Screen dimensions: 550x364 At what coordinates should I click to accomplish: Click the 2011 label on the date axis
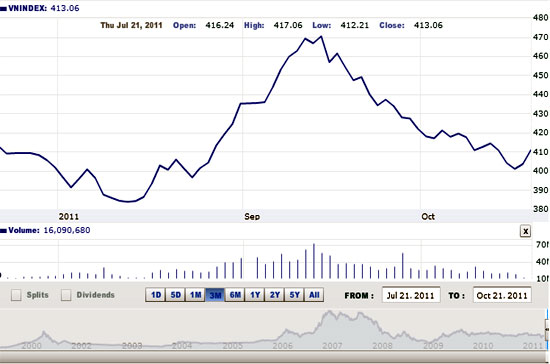69,217
